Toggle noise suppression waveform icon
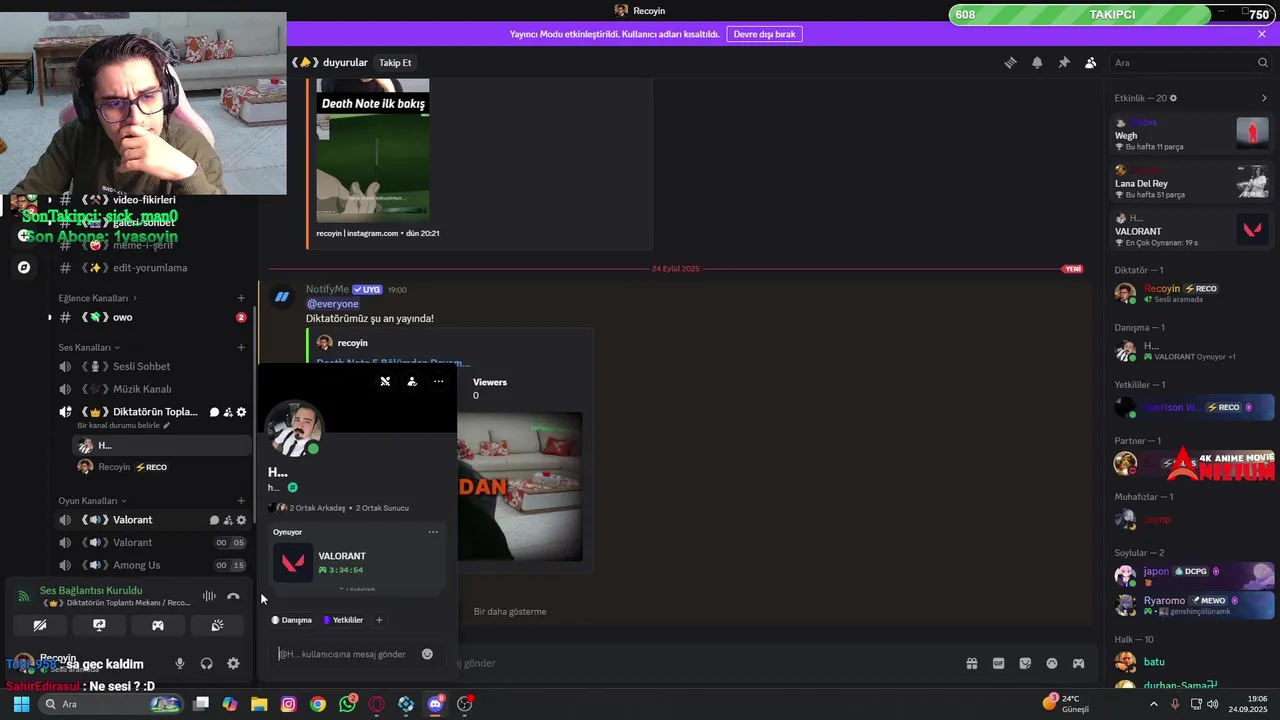This screenshot has height=720, width=1280. pyautogui.click(x=209, y=596)
